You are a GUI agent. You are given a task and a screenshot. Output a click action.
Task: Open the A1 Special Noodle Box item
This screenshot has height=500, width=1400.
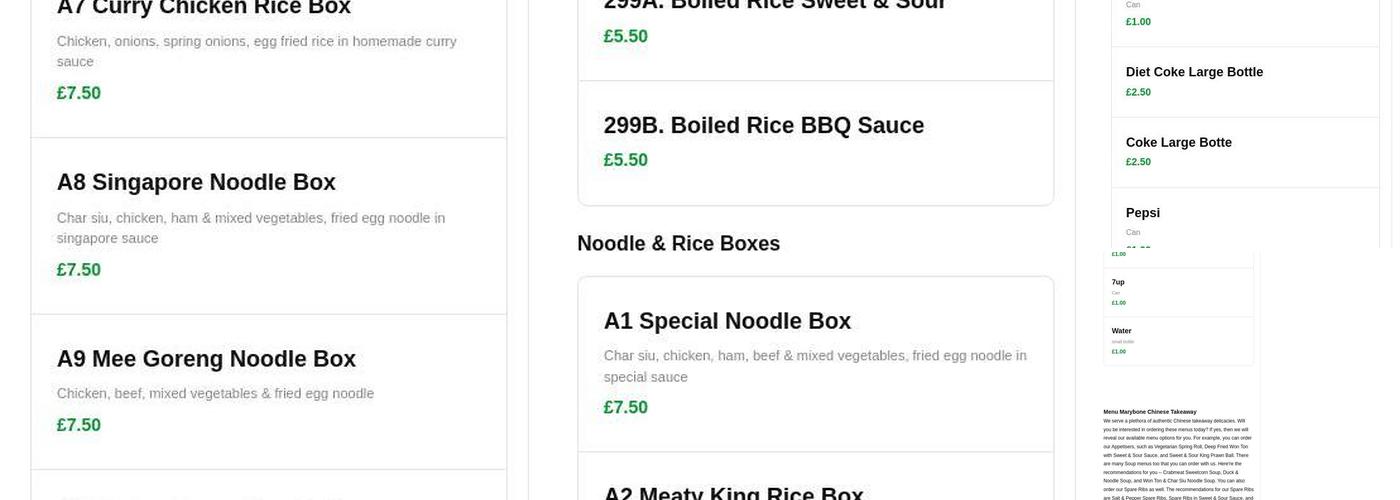727,321
